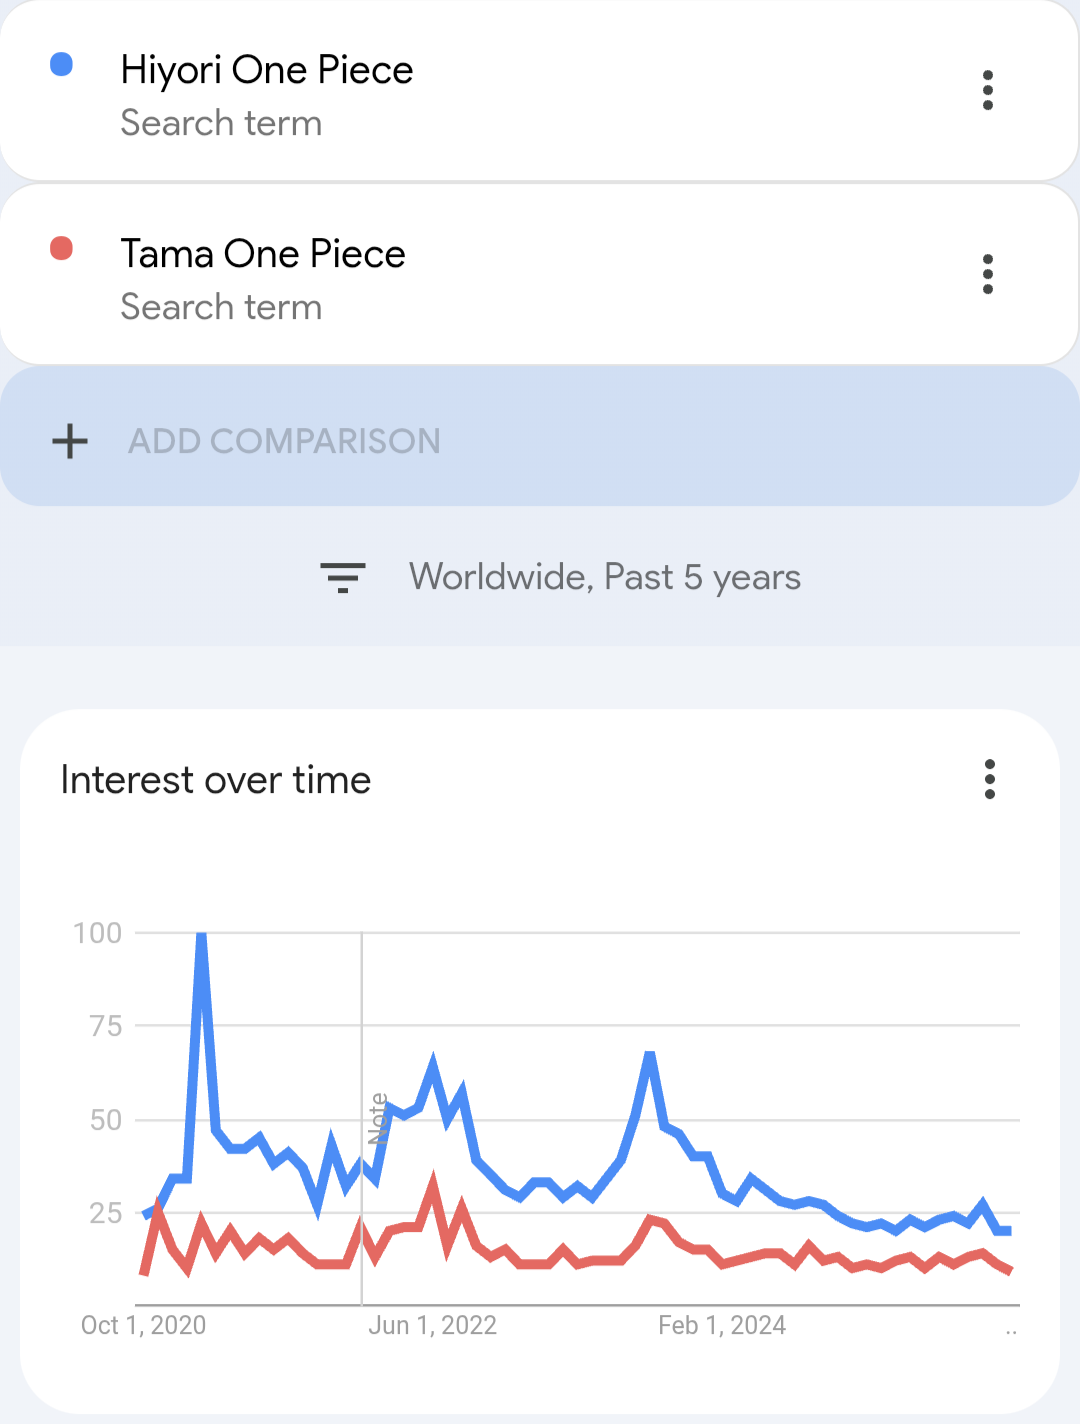Click the blue Hiyori color dot

[62, 65]
